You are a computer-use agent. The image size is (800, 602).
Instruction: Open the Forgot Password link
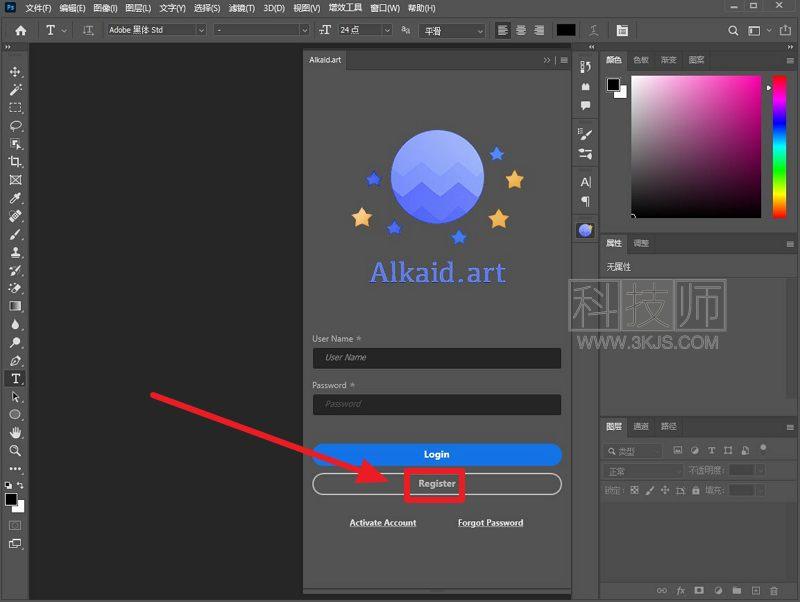490,522
